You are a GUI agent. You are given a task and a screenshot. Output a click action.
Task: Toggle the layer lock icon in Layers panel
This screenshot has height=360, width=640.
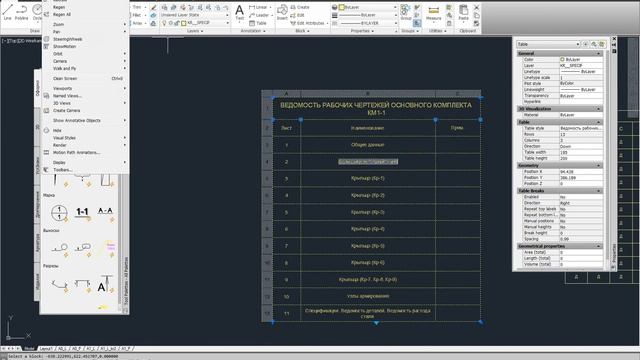point(177,23)
